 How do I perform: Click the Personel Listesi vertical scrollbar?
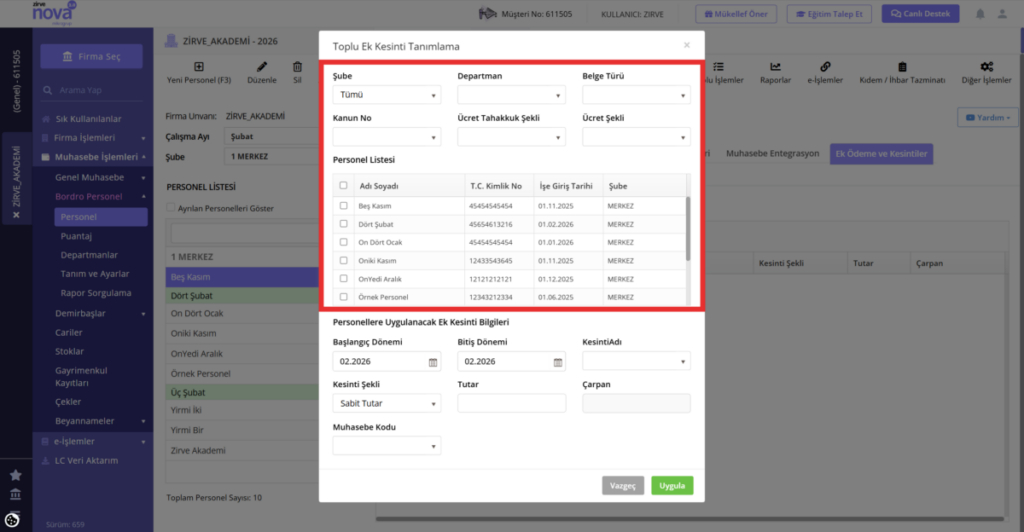(688, 228)
